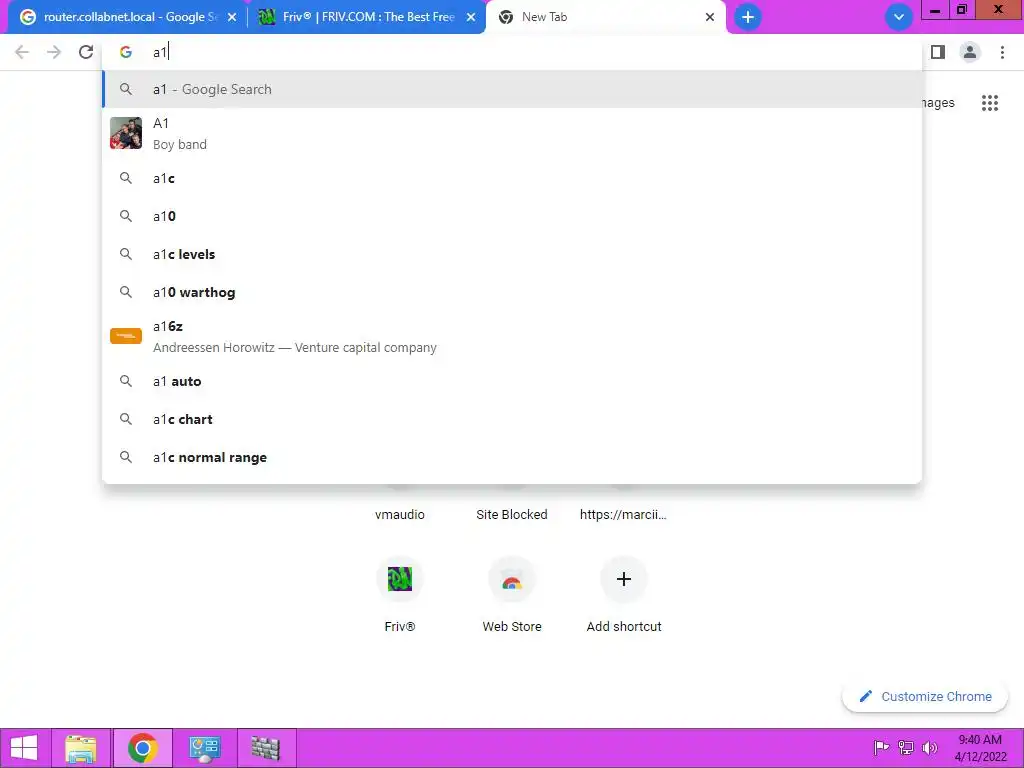Open the vmaudio shortcut label
Screen dimensions: 1024x768
point(400,515)
